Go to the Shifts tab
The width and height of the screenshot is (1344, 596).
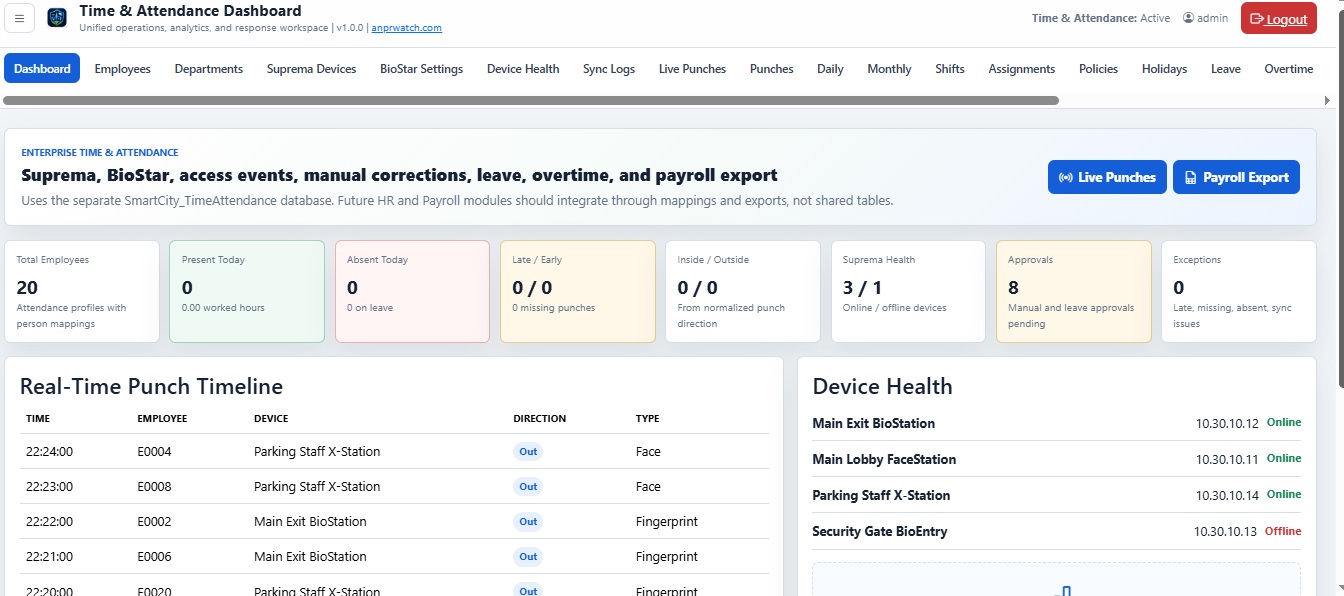tap(950, 69)
